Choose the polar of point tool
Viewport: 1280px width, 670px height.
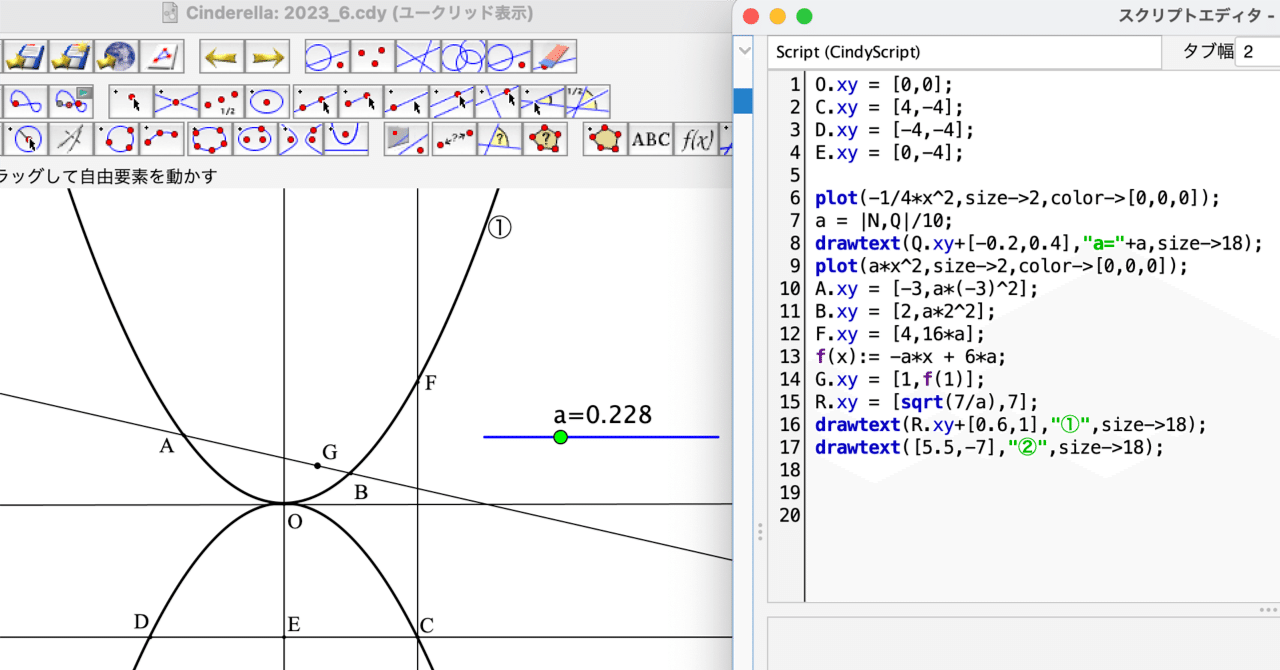pos(407,138)
